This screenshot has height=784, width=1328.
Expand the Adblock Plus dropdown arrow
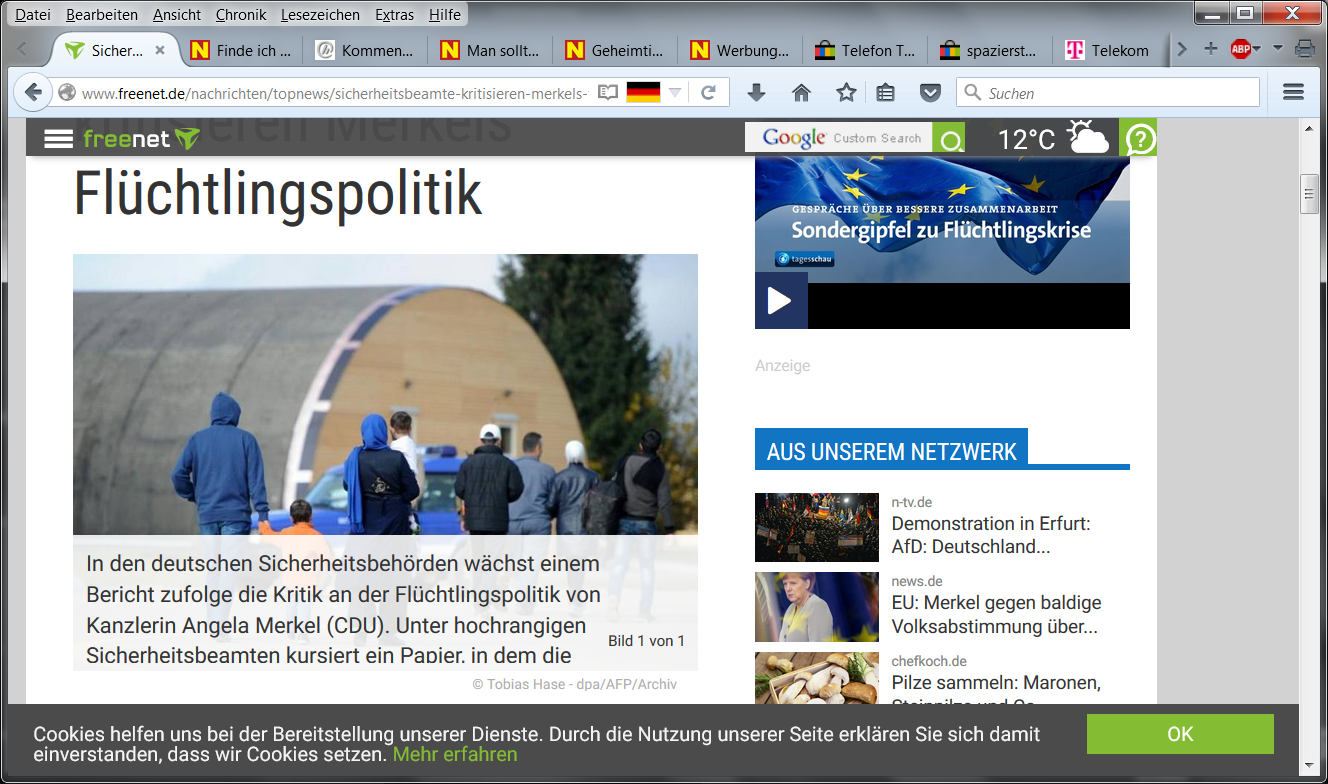(1257, 49)
